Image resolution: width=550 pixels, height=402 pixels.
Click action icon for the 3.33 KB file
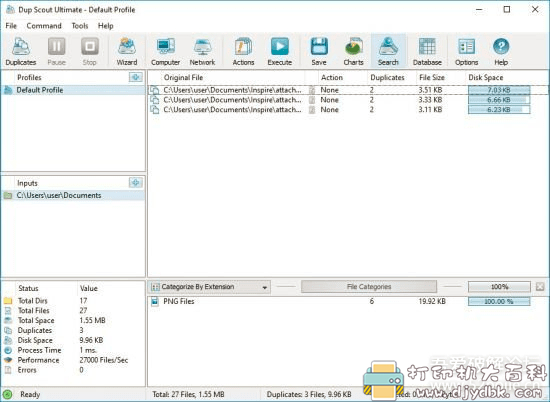[x=312, y=100]
